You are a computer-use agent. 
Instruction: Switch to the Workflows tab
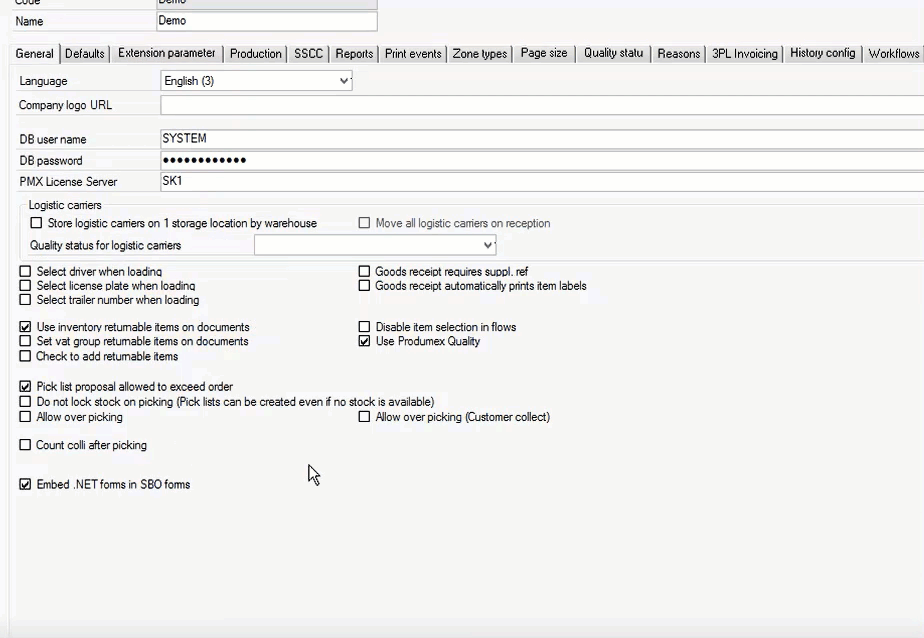coord(893,53)
